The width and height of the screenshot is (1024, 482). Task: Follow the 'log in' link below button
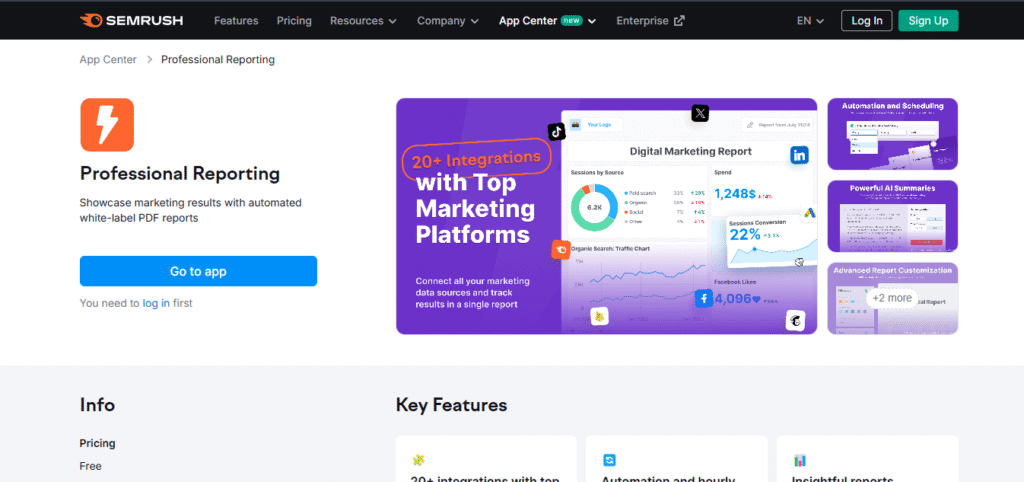pyautogui.click(x=156, y=303)
